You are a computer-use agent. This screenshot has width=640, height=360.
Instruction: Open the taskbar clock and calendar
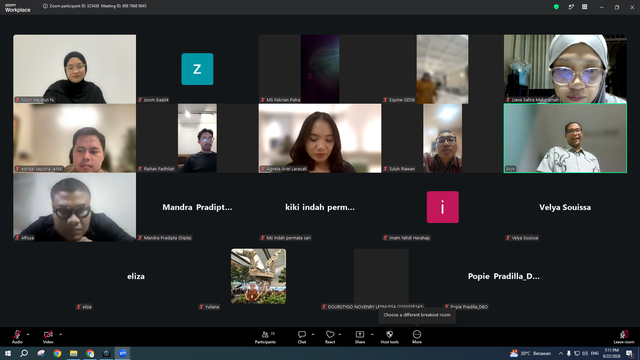pos(611,353)
